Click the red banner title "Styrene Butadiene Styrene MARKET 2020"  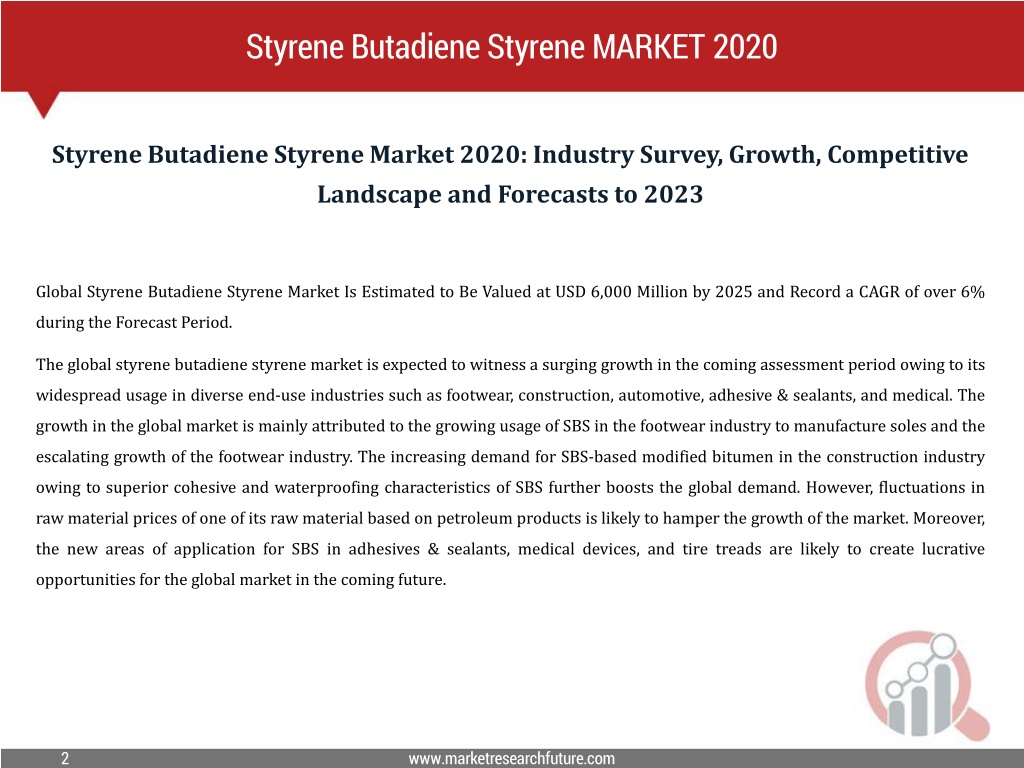[x=511, y=47]
